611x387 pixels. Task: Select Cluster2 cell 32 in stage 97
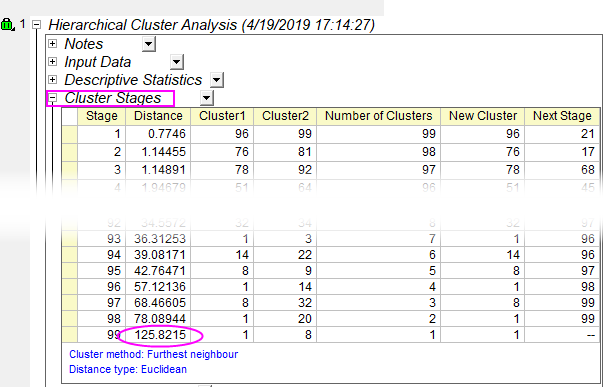click(285, 302)
